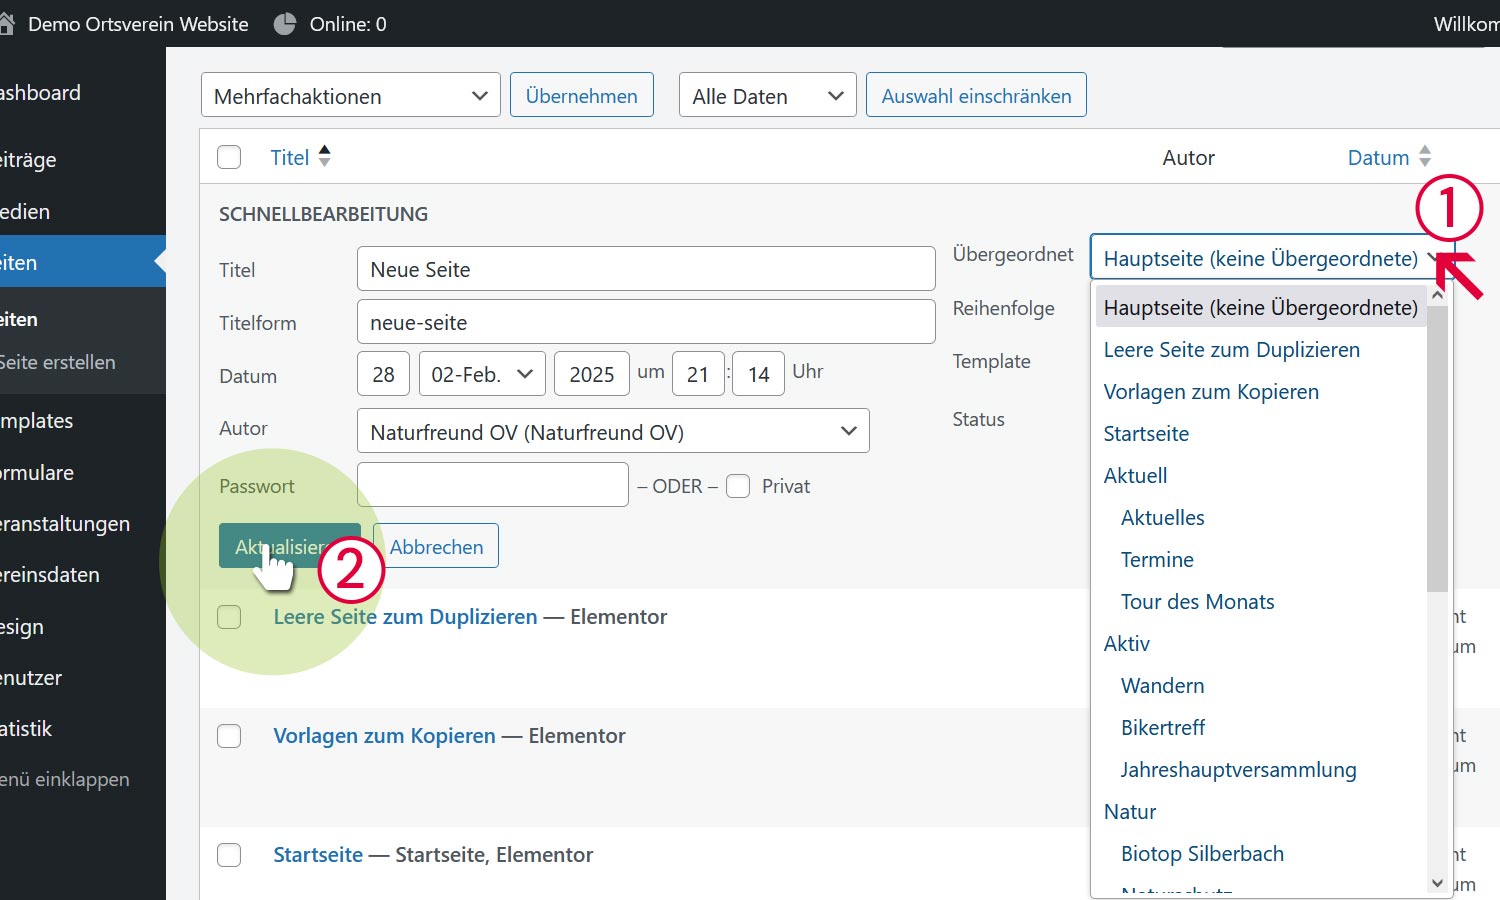Image resolution: width=1500 pixels, height=900 pixels.
Task: Click the Online statistics pie icon
Action: 285,24
